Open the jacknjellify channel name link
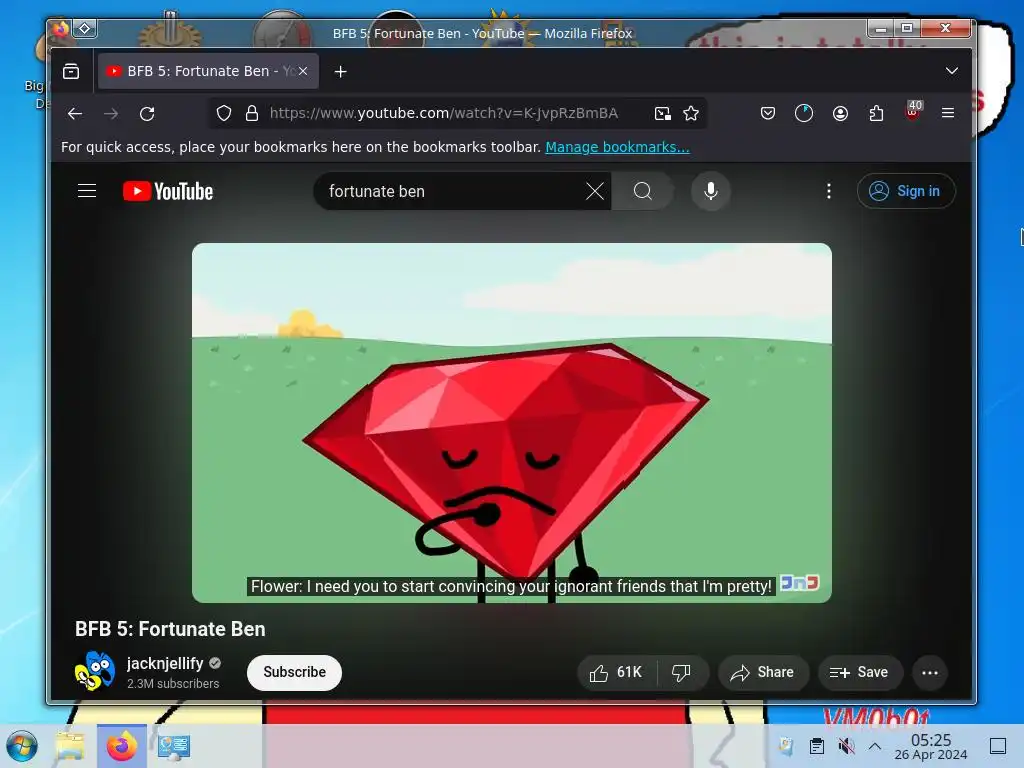Viewport: 1024px width, 768px height. 165,664
